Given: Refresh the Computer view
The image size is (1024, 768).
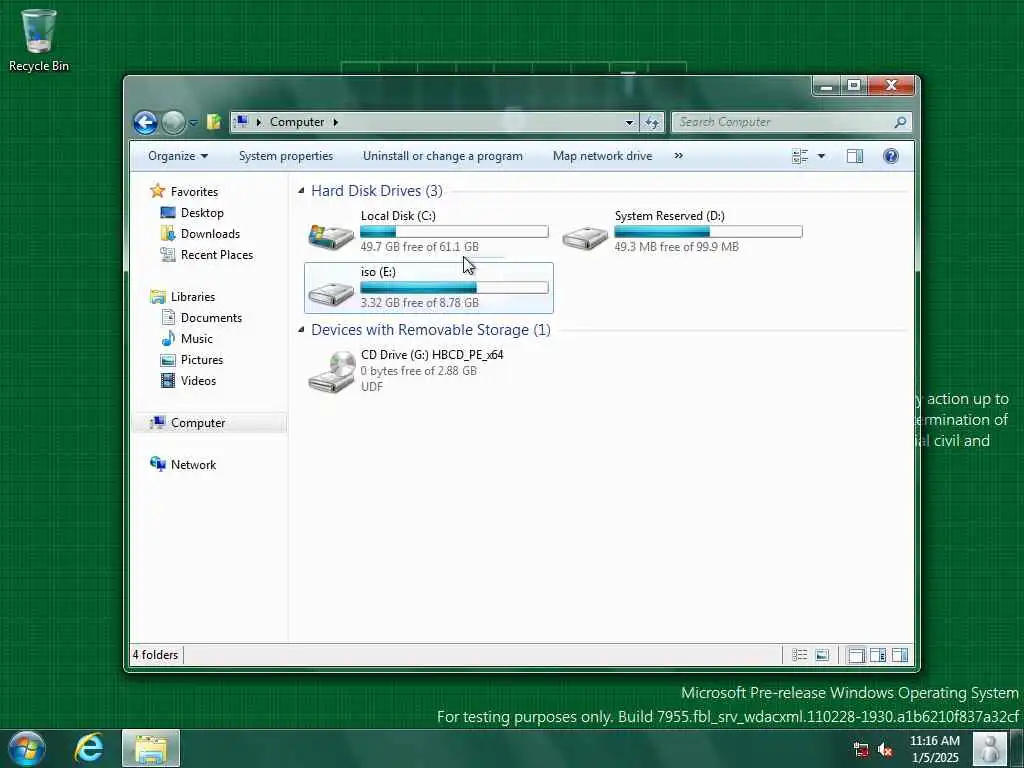Looking at the screenshot, I should (x=652, y=122).
